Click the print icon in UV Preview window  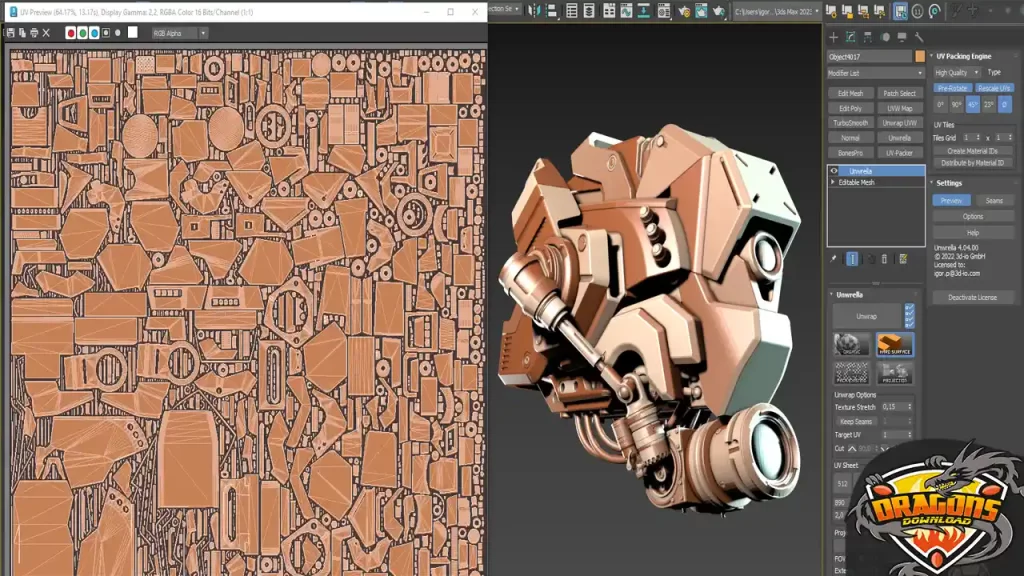tap(34, 33)
